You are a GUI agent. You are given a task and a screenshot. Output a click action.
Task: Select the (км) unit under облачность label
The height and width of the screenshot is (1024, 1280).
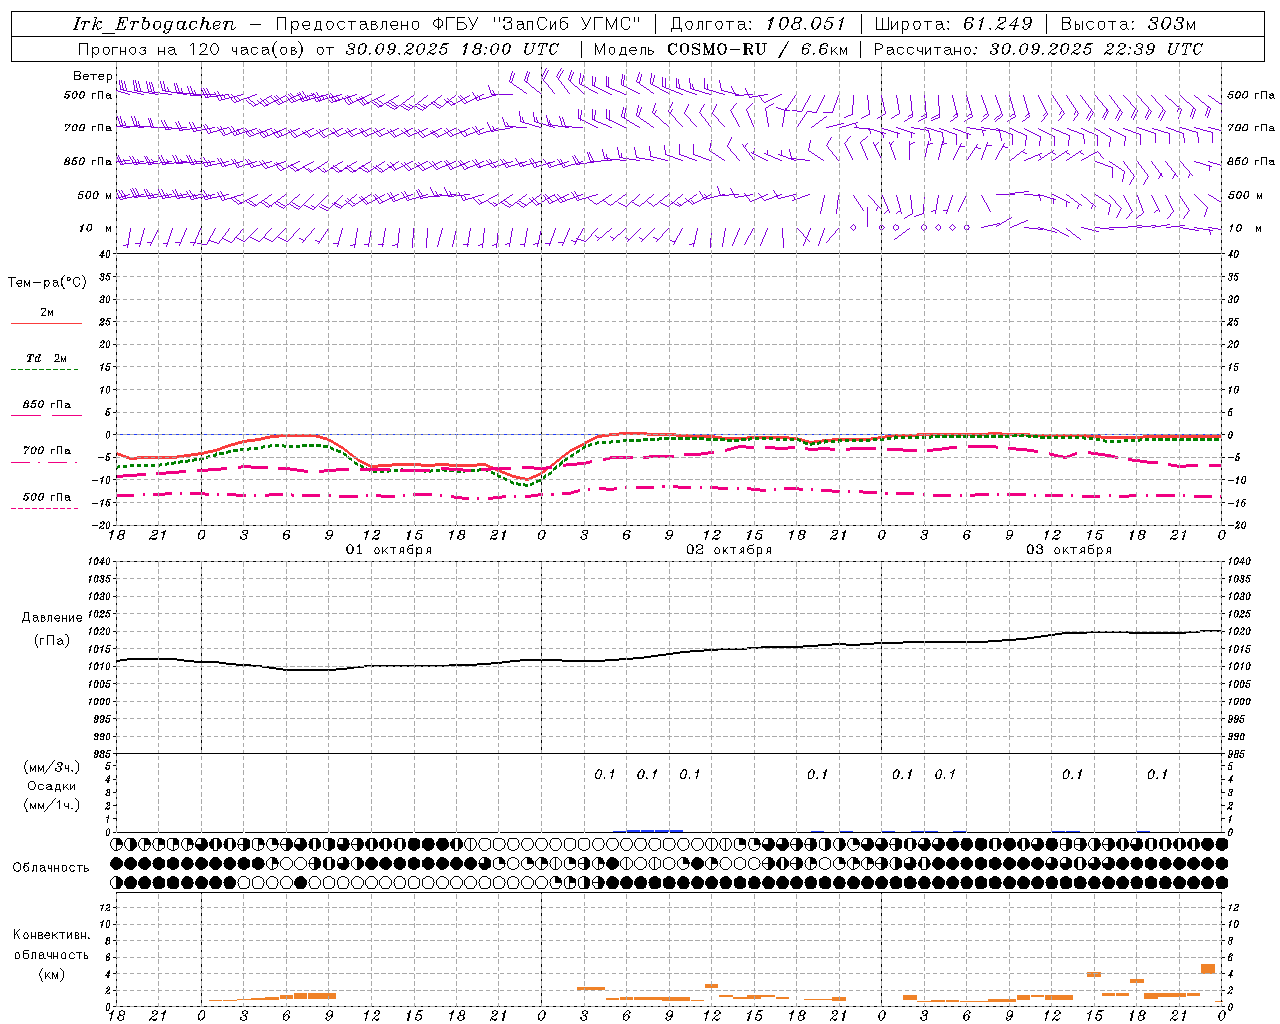click(x=52, y=974)
